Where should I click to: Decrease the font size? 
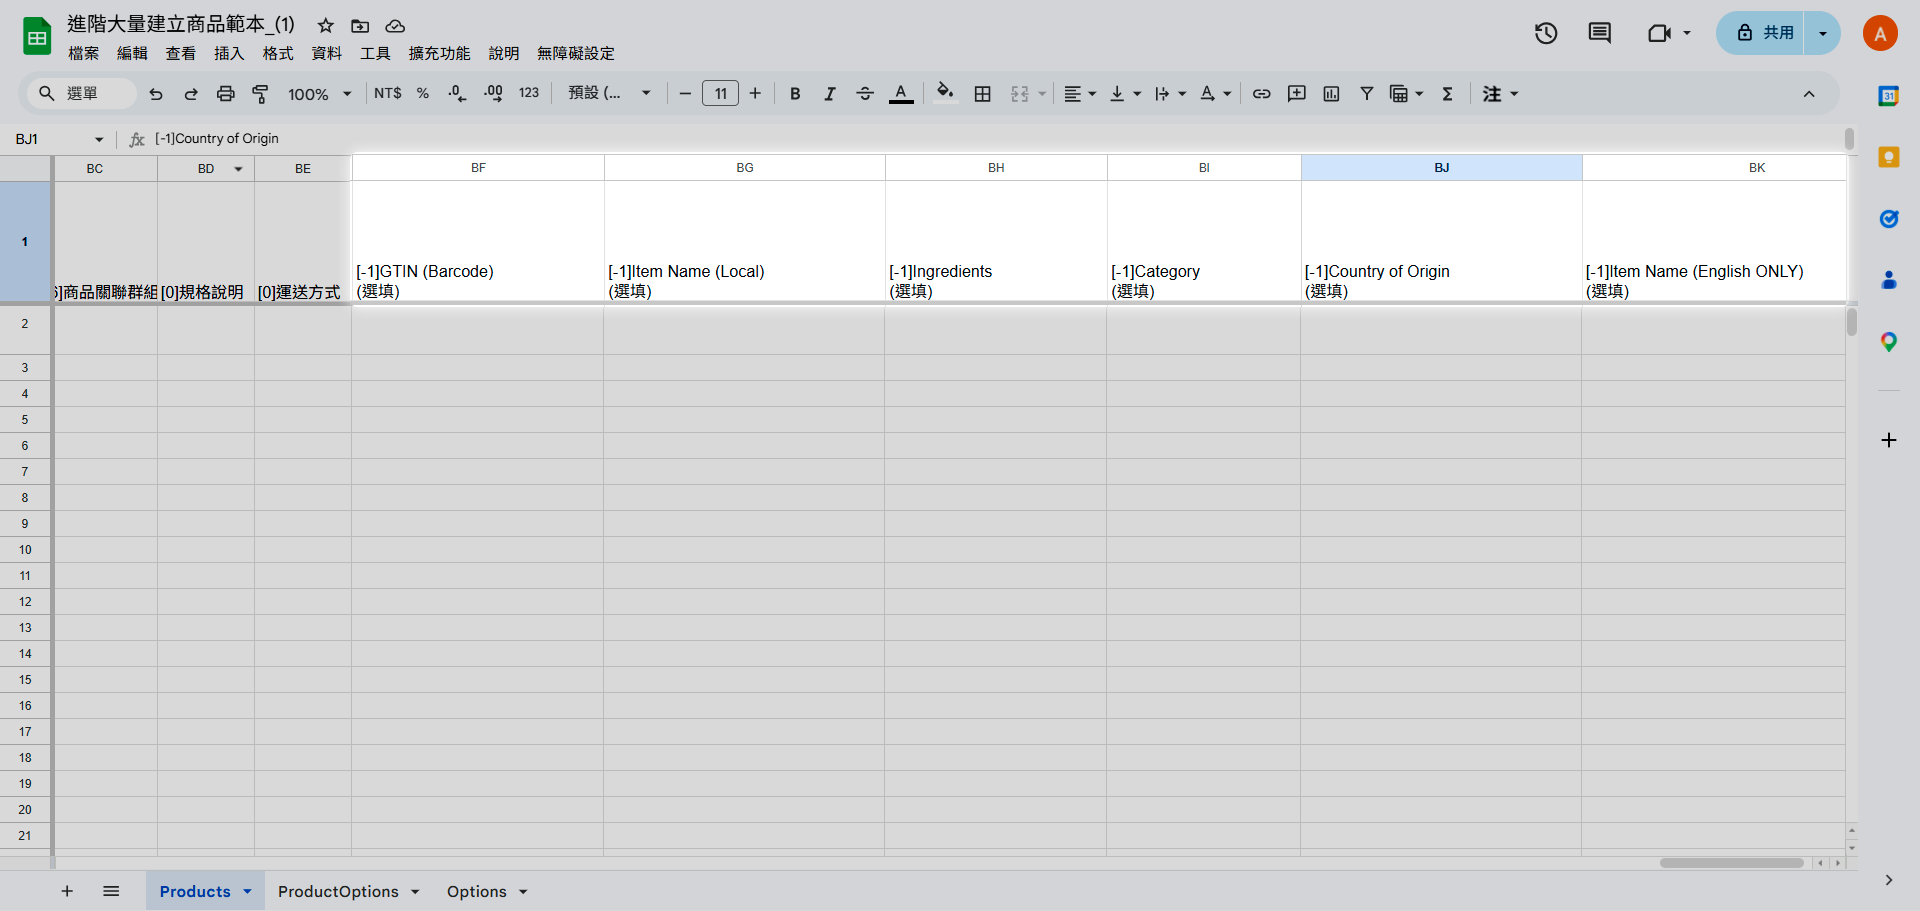tap(685, 94)
